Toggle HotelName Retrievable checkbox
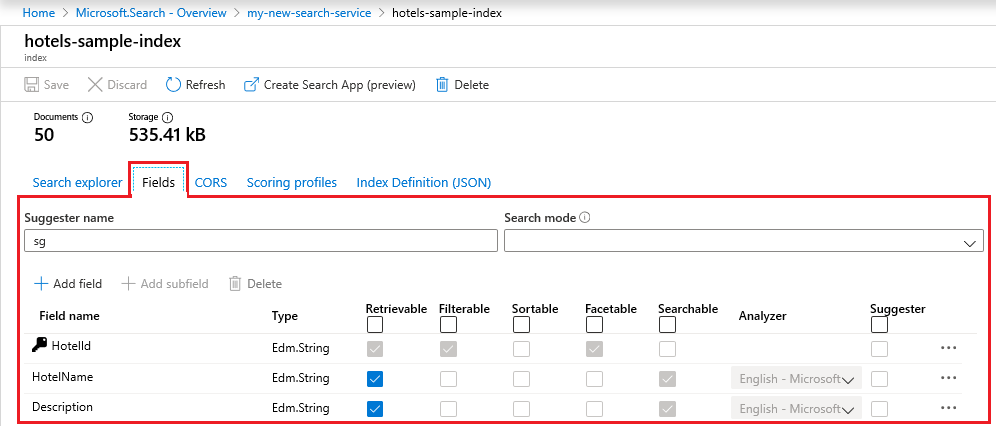The height and width of the screenshot is (426, 996). coord(375,379)
